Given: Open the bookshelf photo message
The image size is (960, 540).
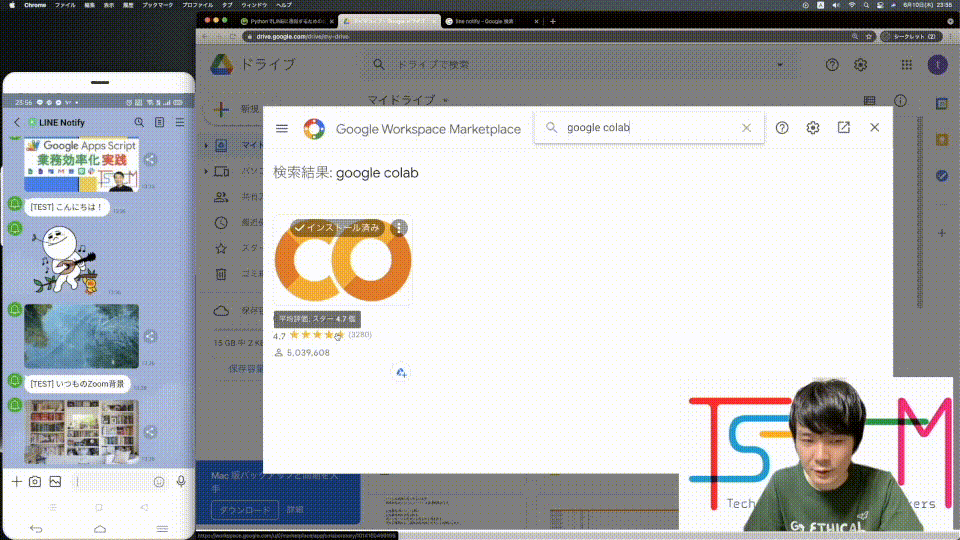Looking at the screenshot, I should coord(81,432).
